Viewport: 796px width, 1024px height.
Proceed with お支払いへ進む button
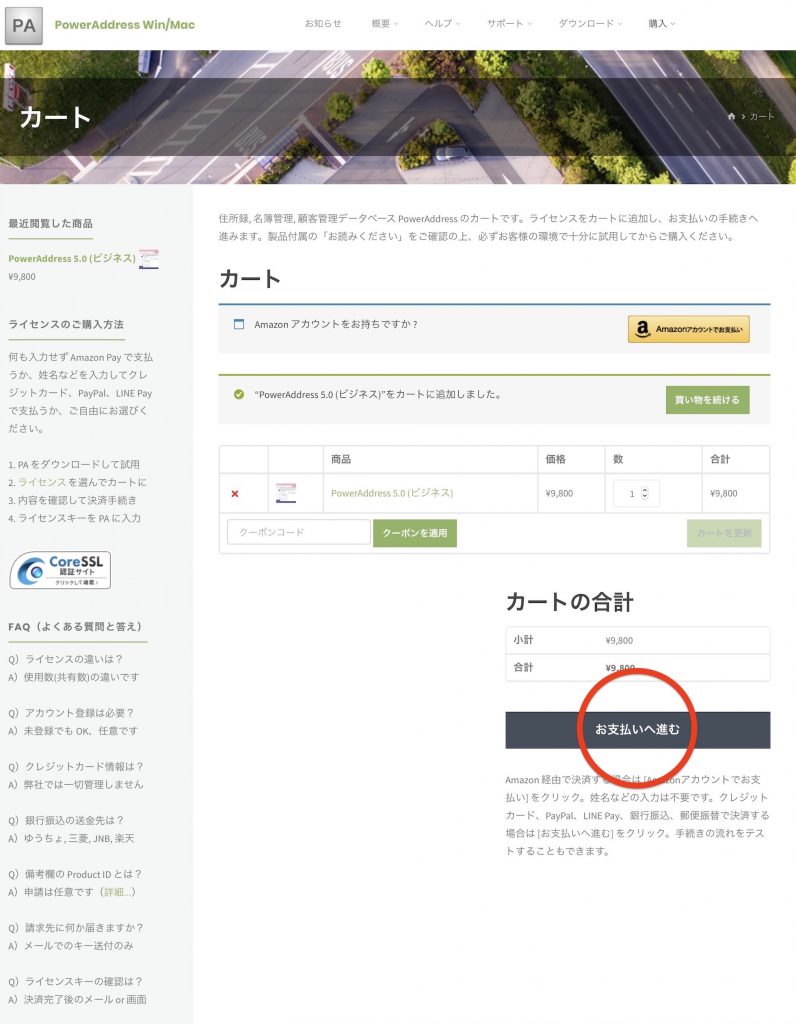click(637, 729)
